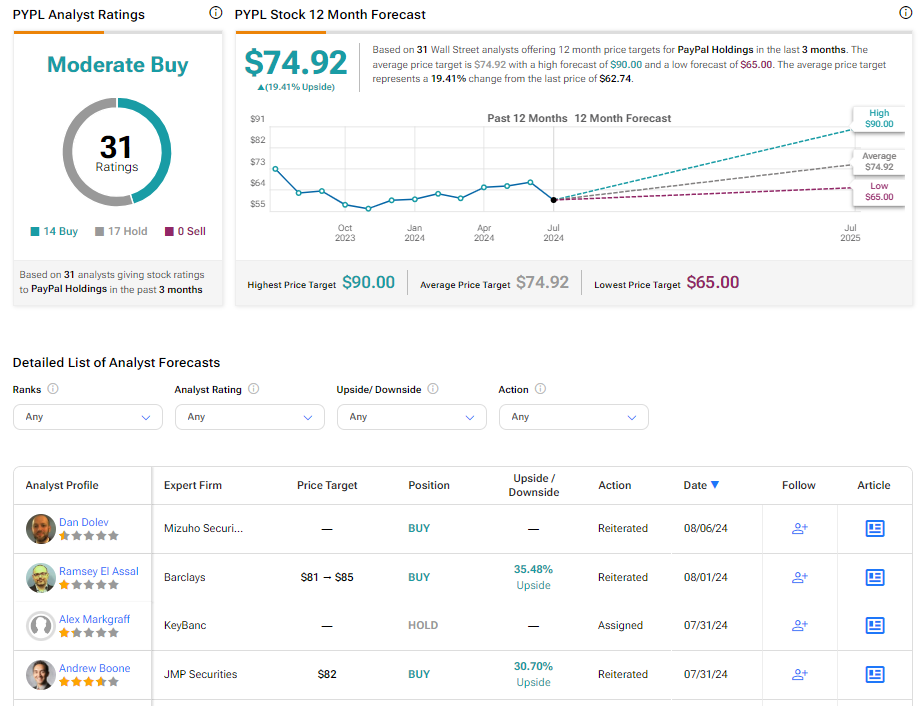This screenshot has height=706, width=918.
Task: Follow analyst Ramsey El Assal
Action: [799, 577]
